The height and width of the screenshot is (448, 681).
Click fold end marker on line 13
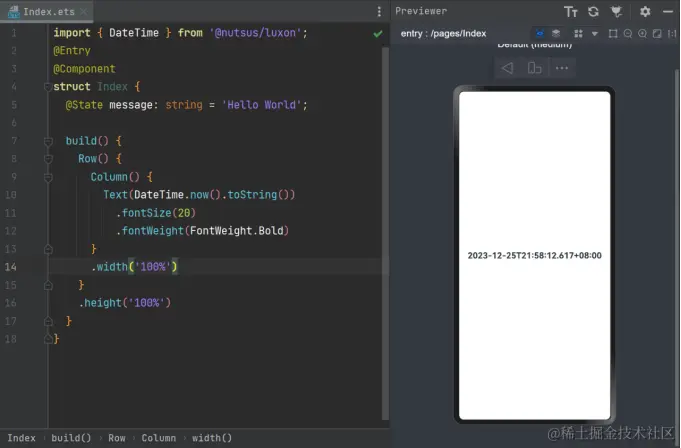click(48, 249)
